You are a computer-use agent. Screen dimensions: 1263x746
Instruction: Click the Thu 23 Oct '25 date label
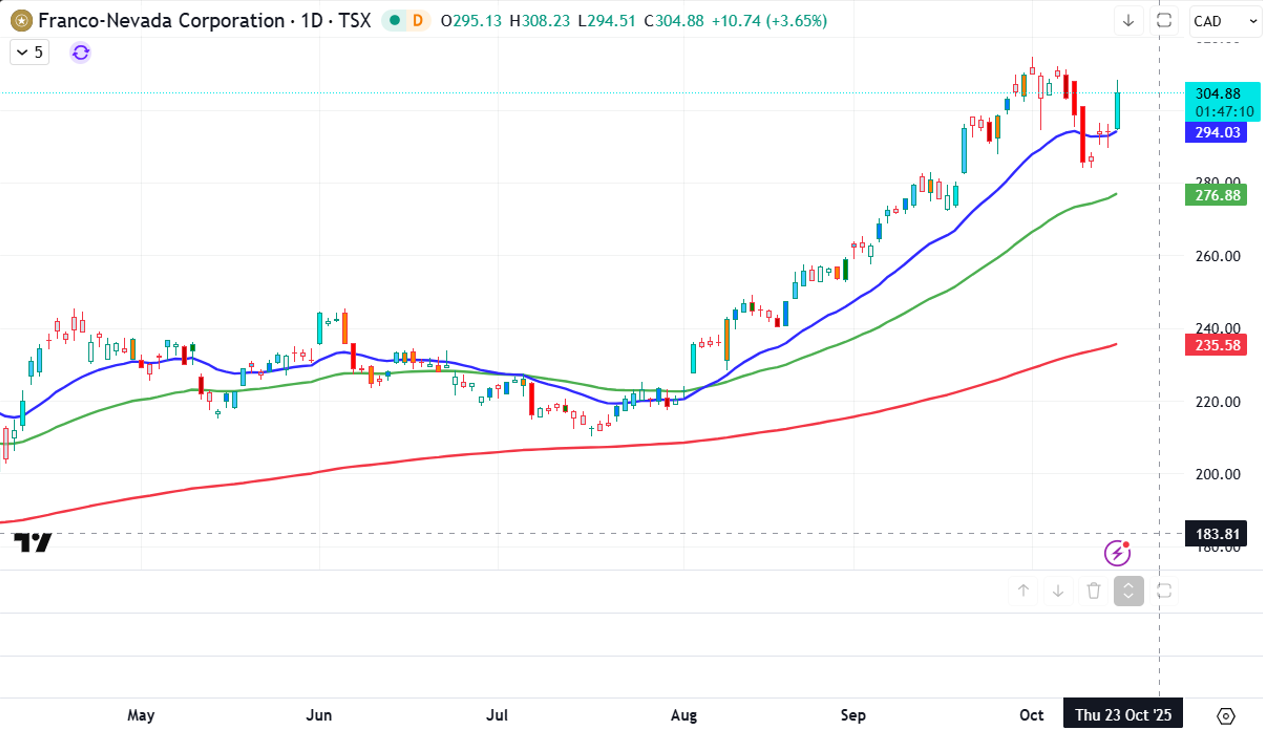click(x=1122, y=716)
